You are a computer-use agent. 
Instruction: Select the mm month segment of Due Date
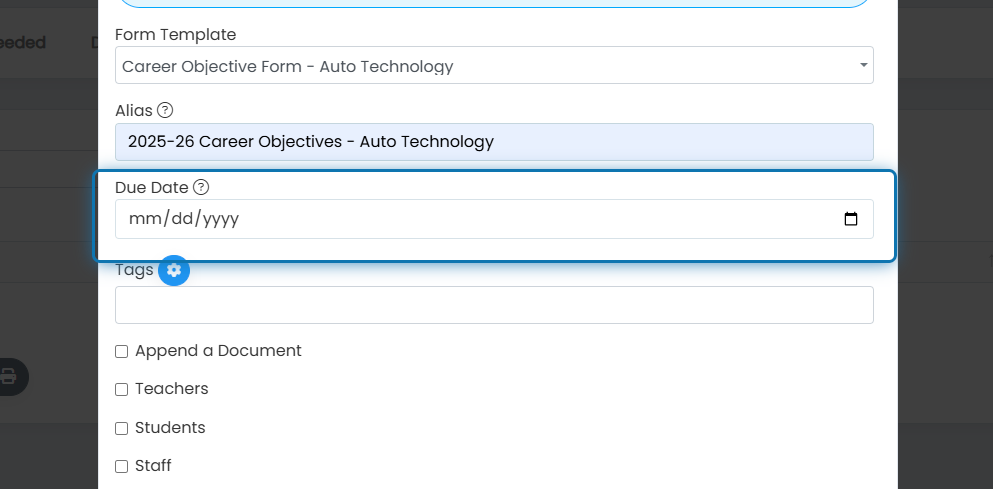[x=145, y=219]
